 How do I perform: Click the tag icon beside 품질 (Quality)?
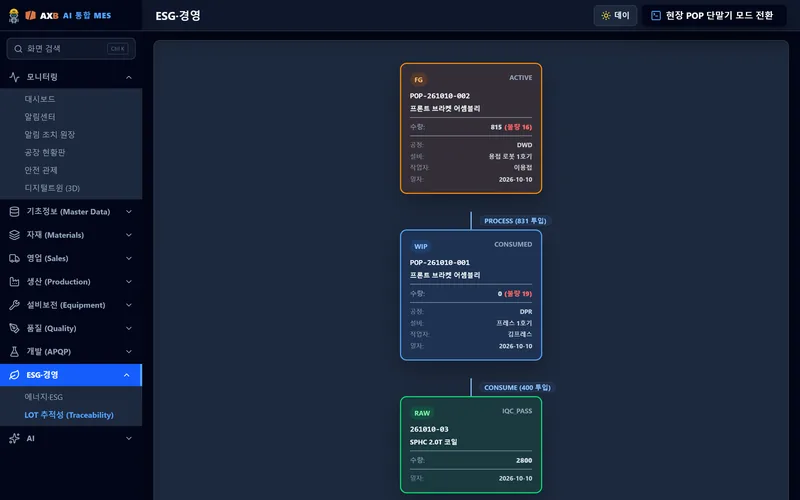(x=14, y=328)
